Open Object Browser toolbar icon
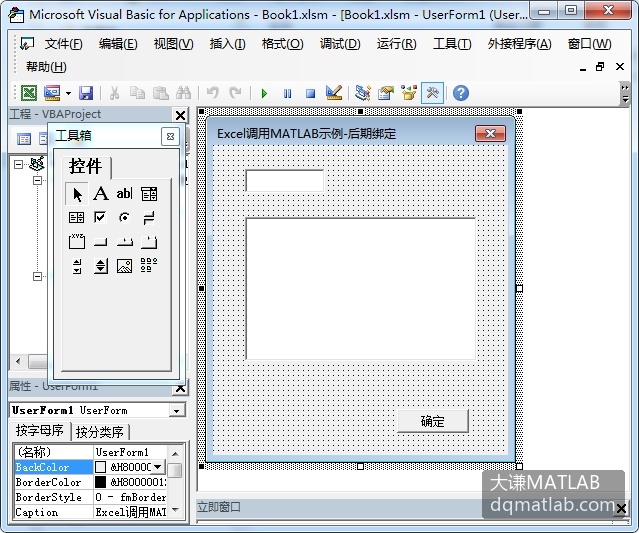Screen dimensions: 639x533 tap(409, 93)
